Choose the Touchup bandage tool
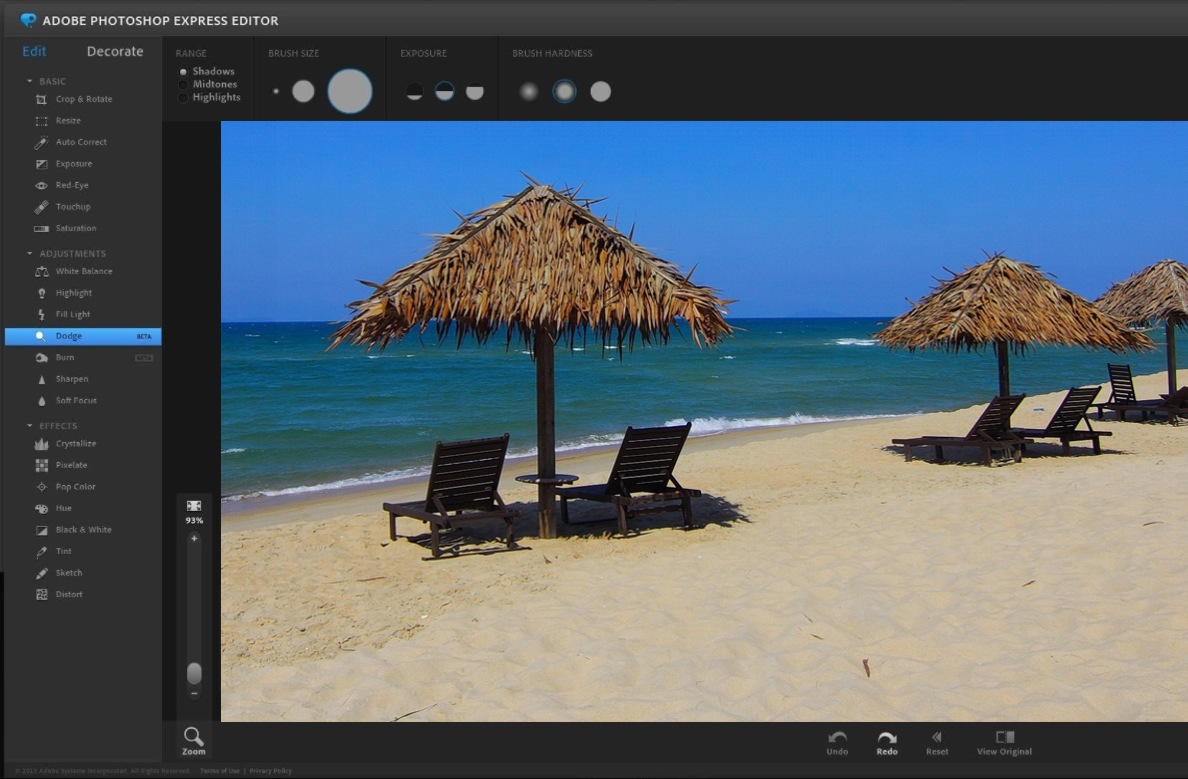Viewport: 1188px width, 779px height. pyautogui.click(x=42, y=207)
